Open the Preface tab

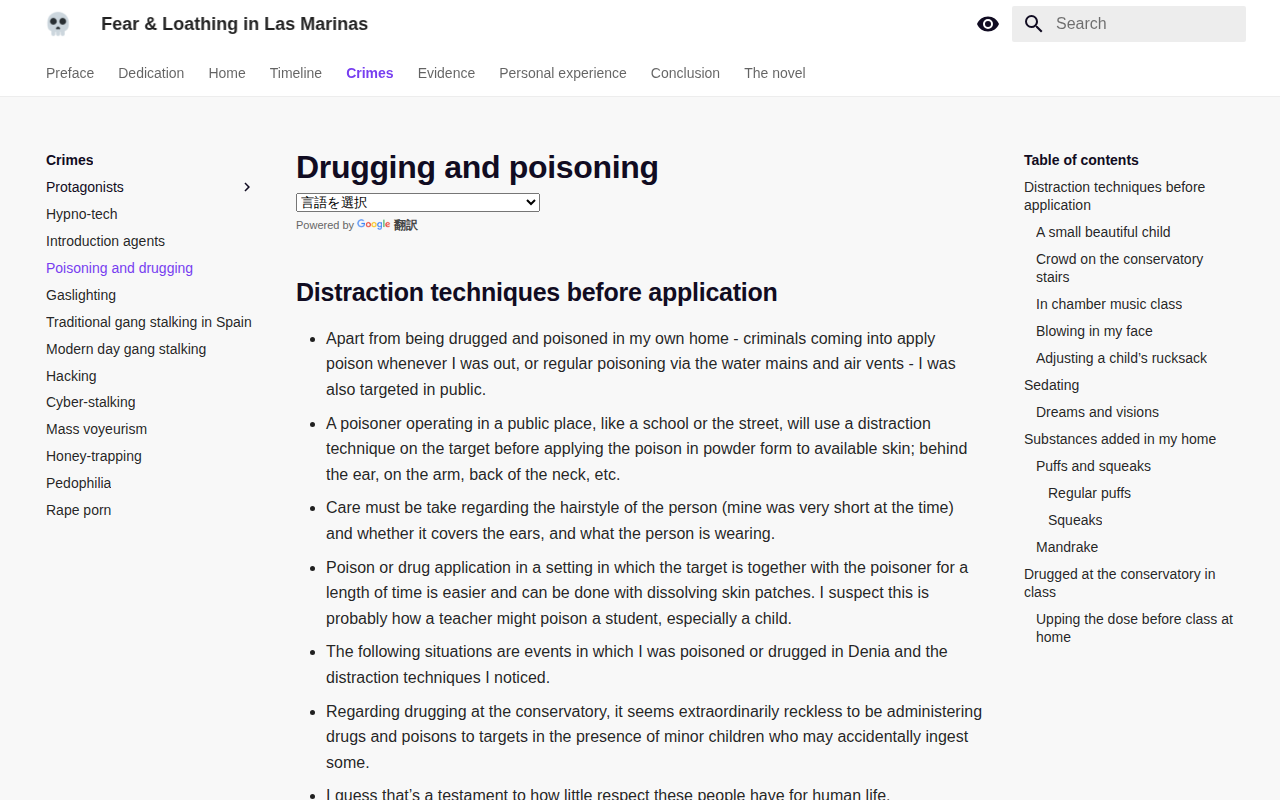click(70, 73)
